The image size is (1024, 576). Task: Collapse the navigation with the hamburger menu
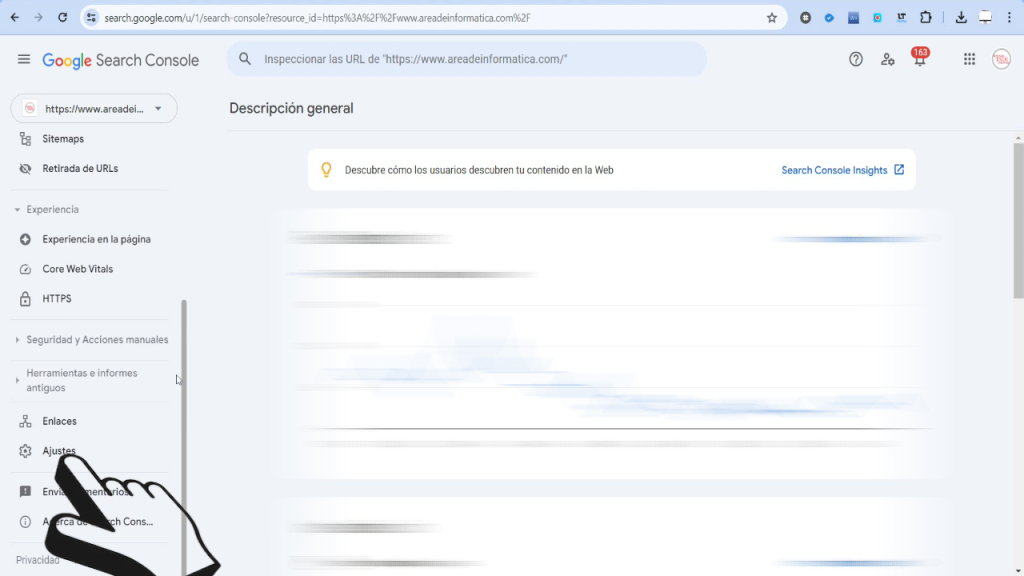(23, 59)
